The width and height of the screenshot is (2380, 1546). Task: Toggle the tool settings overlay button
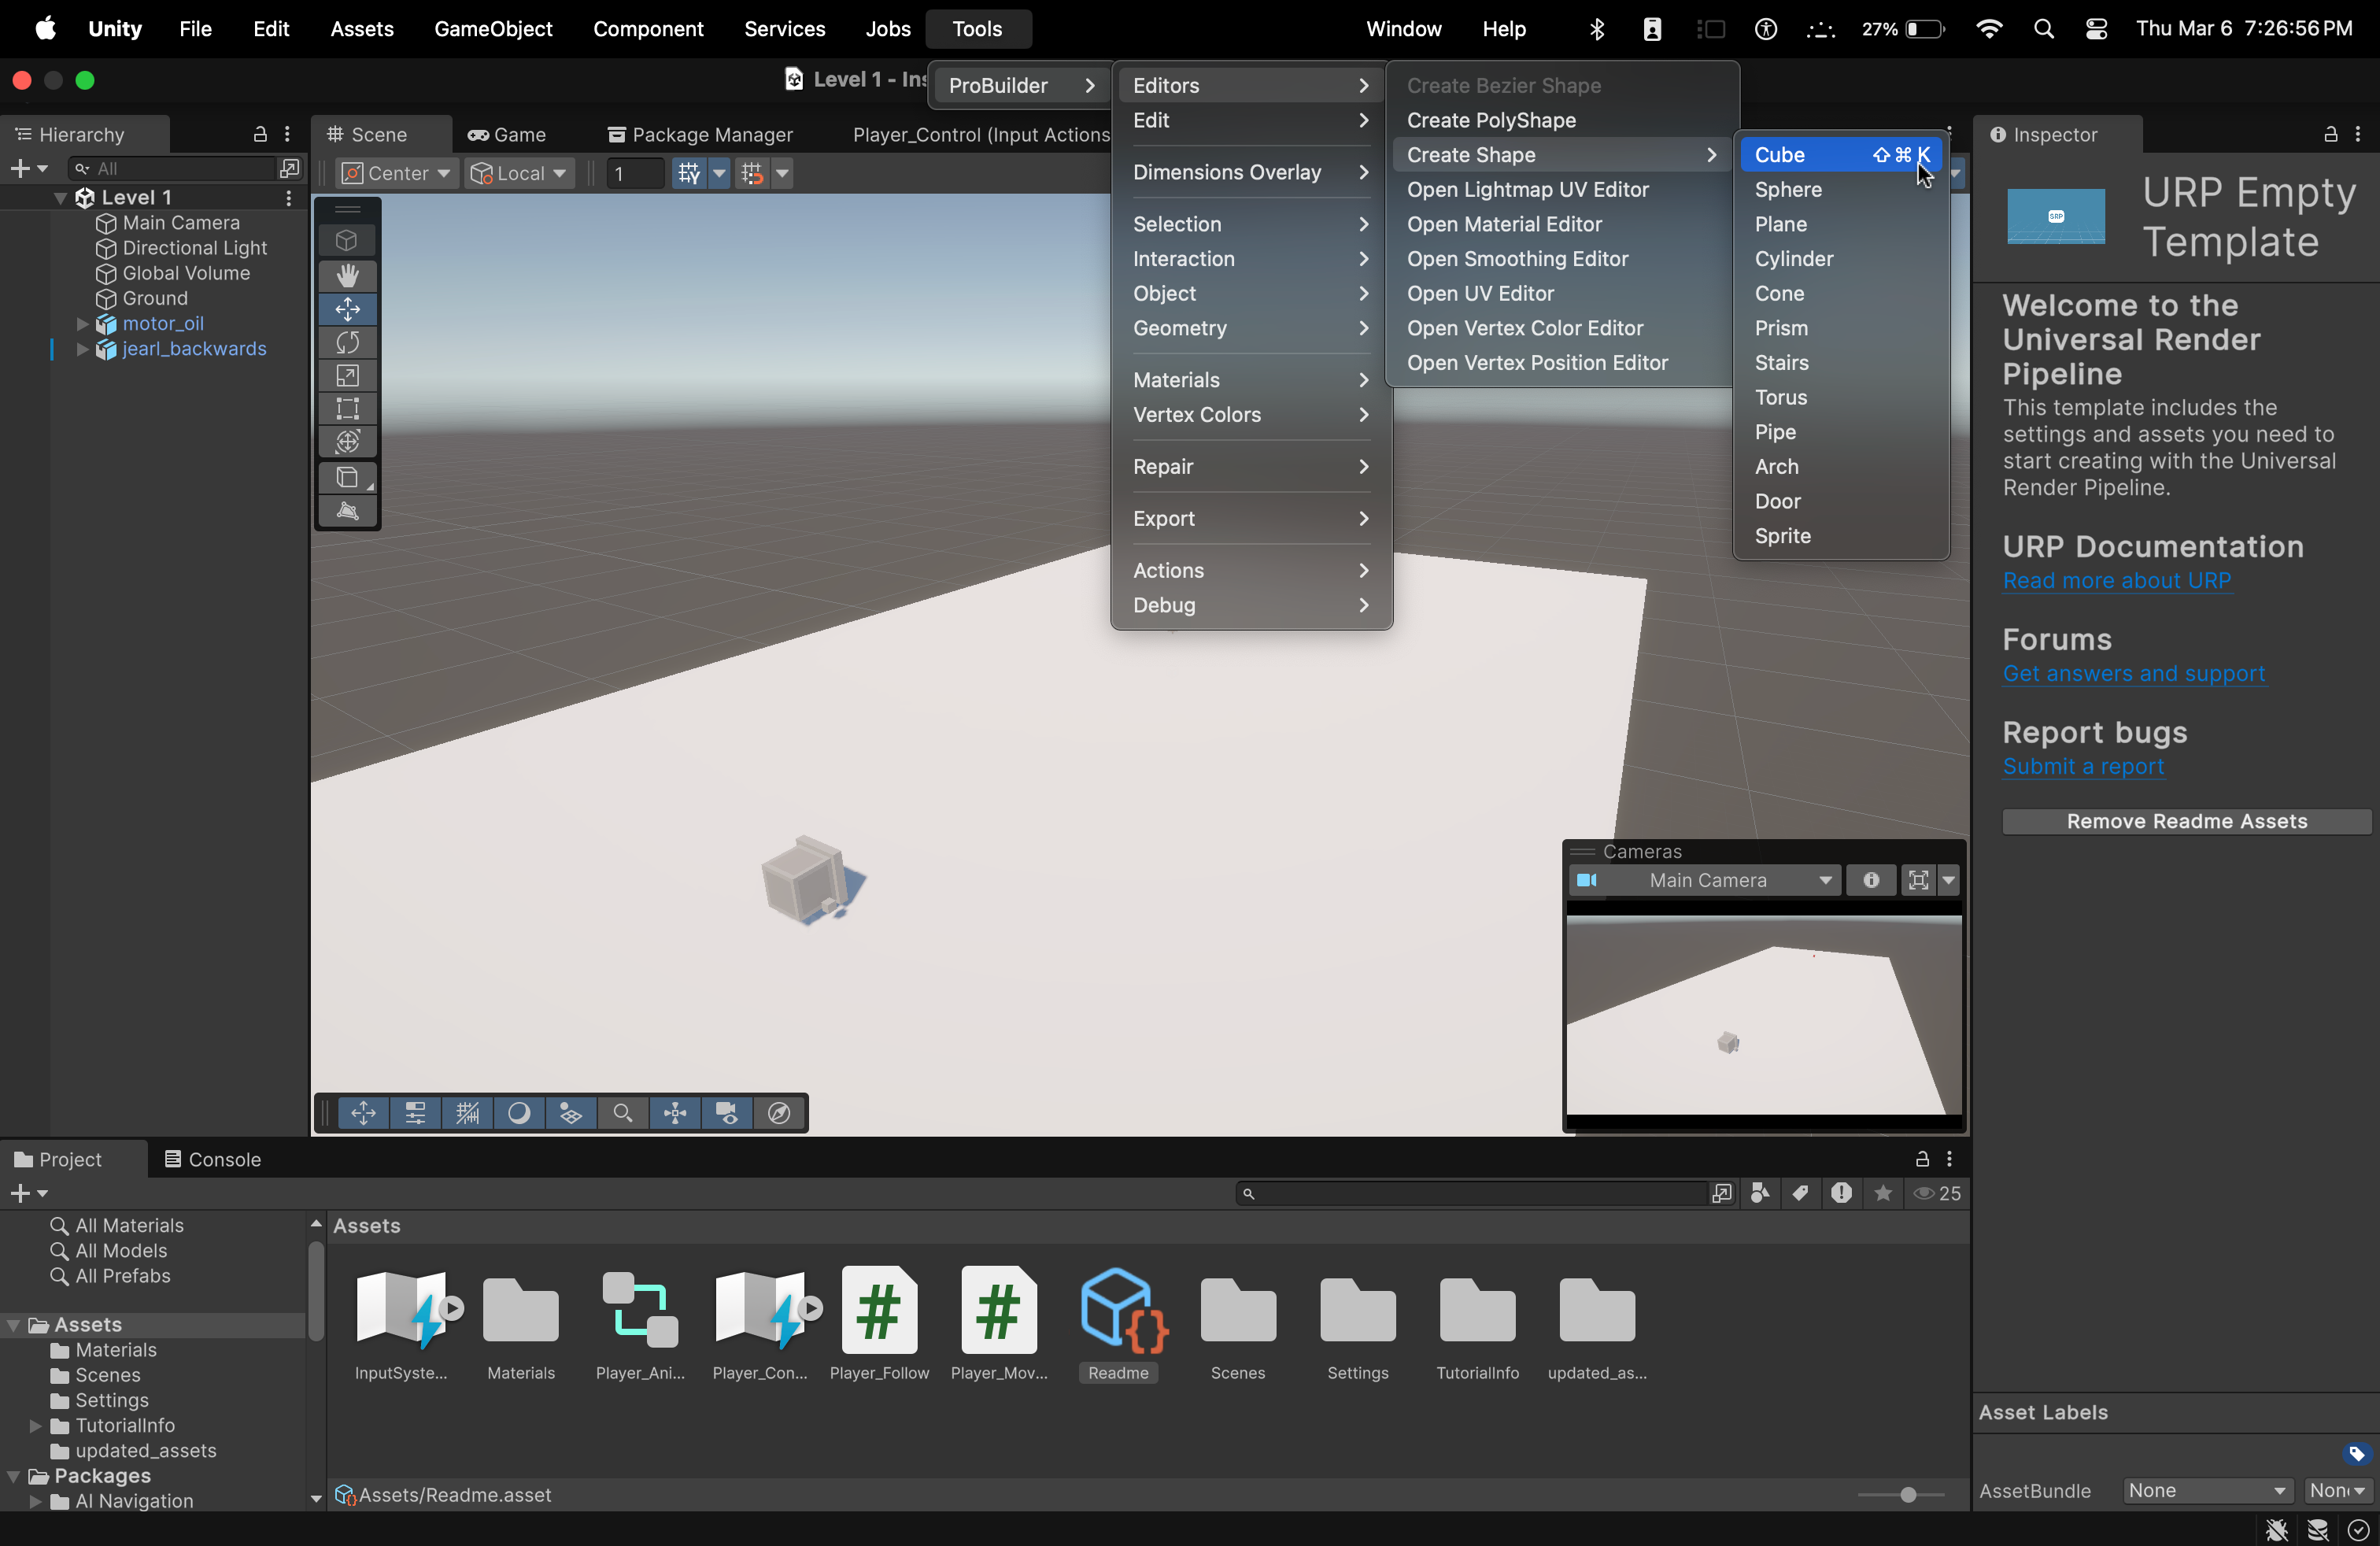tap(416, 1113)
